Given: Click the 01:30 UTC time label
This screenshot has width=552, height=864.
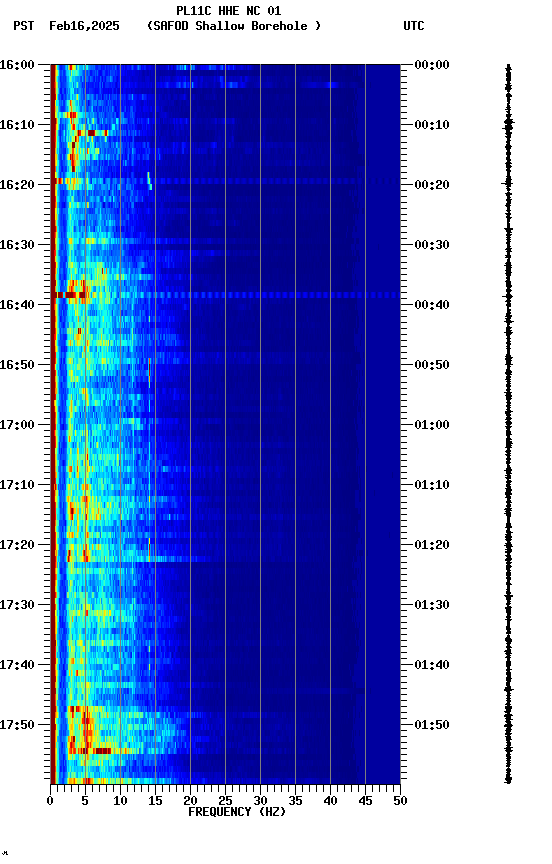Looking at the screenshot, I should tap(432, 606).
